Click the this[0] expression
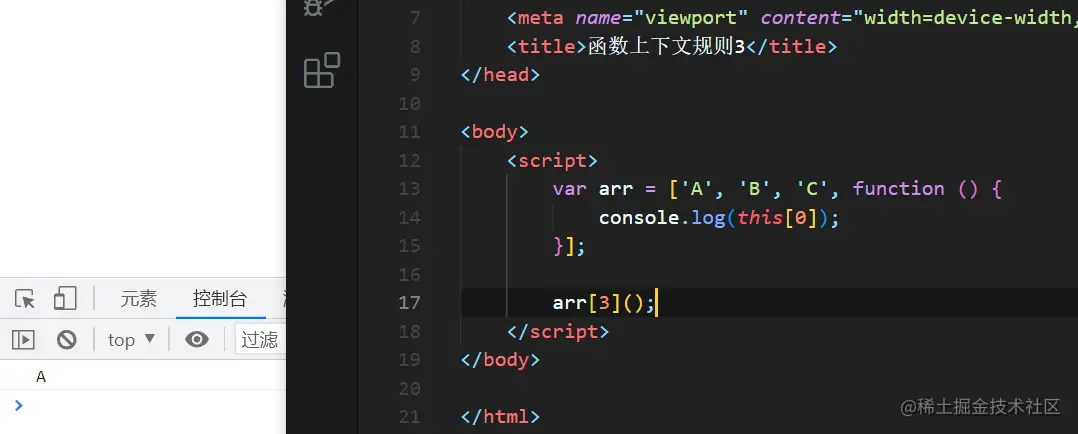This screenshot has height=434, width=1078. click(x=778, y=218)
